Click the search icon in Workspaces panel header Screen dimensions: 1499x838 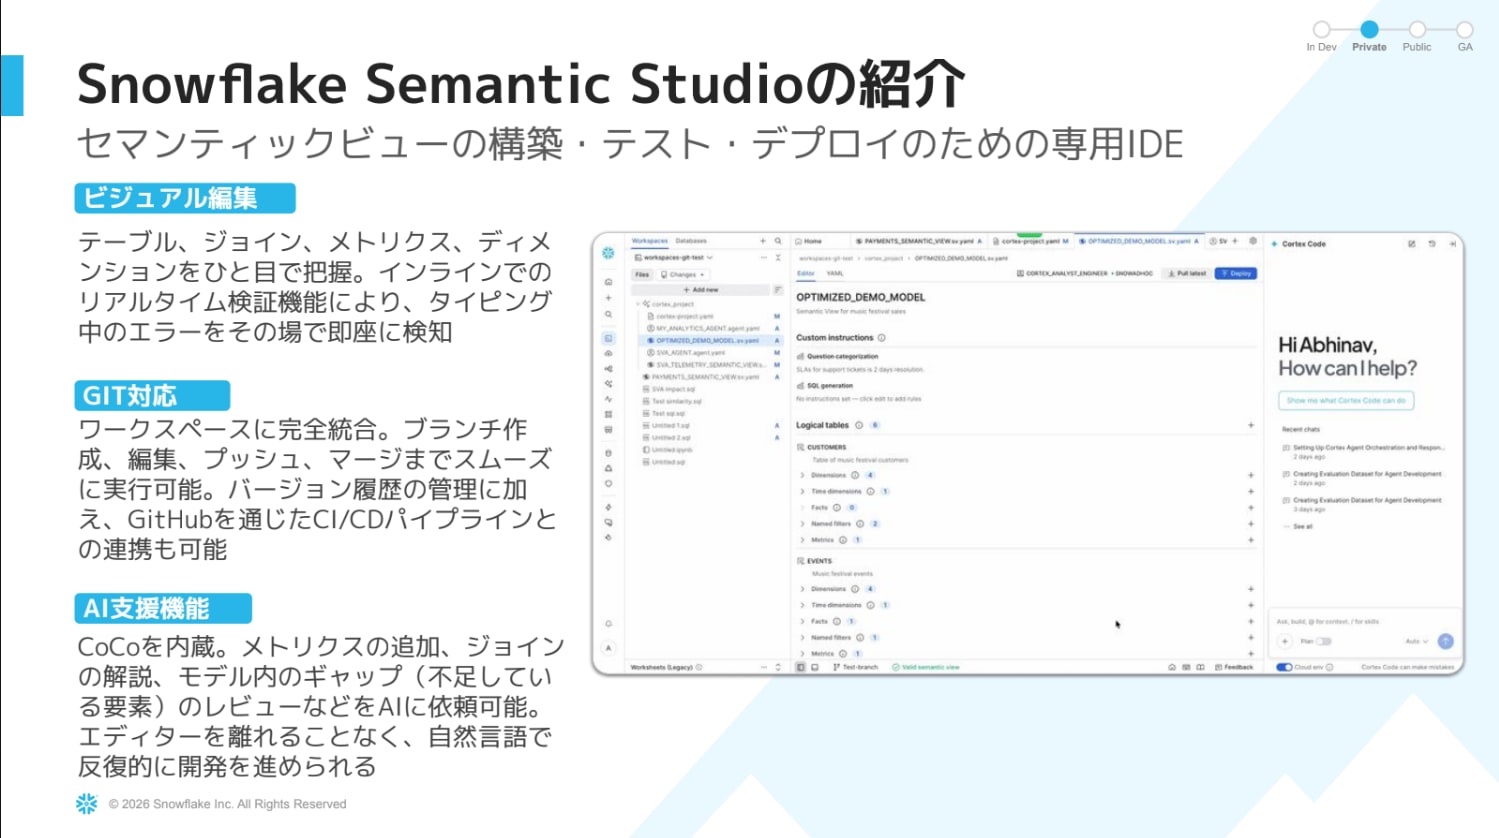[x=778, y=241]
